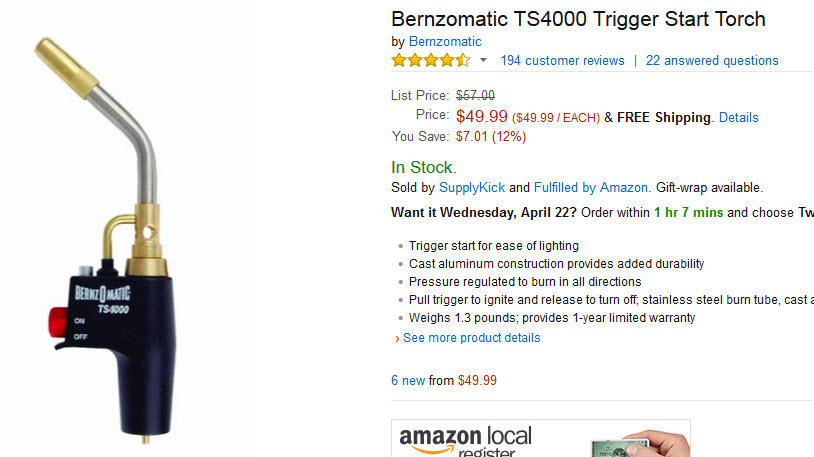The width and height of the screenshot is (814, 457).
Task: Open the 194 customer reviews link
Action: 562,61
